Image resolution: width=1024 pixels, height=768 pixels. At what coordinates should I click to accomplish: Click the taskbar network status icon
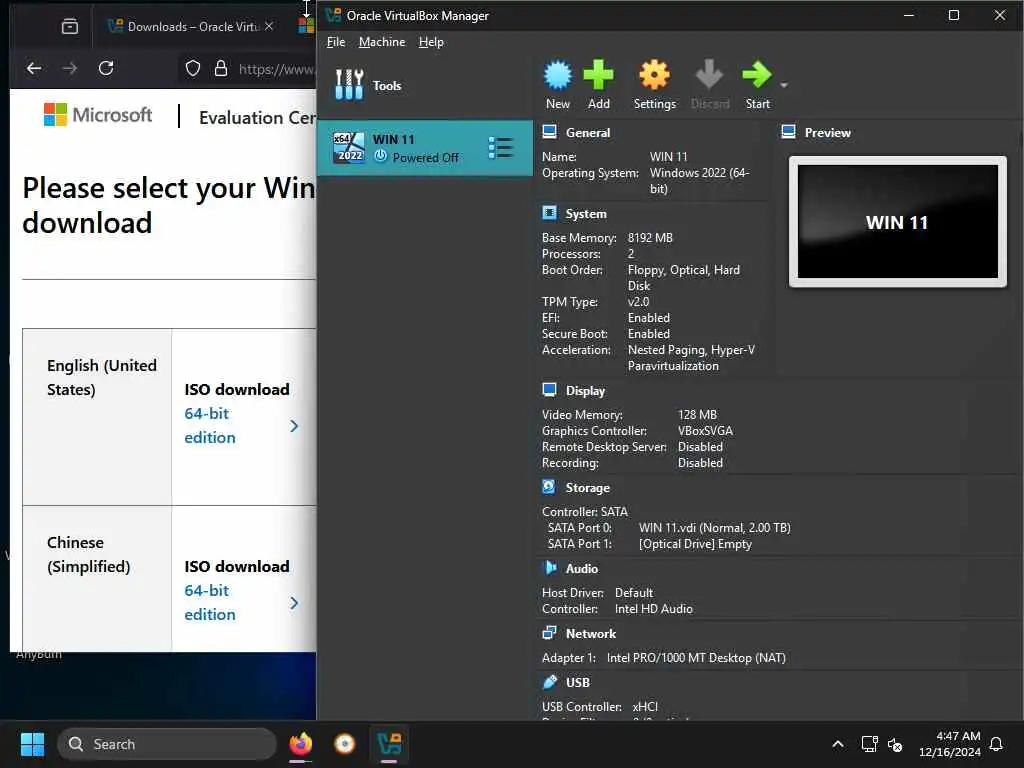coord(869,744)
